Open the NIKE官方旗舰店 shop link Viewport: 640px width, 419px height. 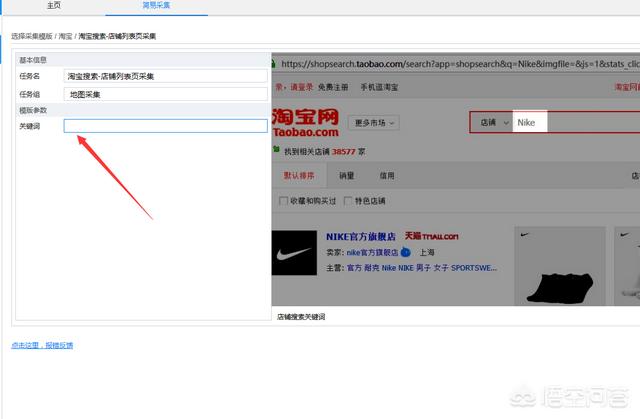tap(361, 237)
